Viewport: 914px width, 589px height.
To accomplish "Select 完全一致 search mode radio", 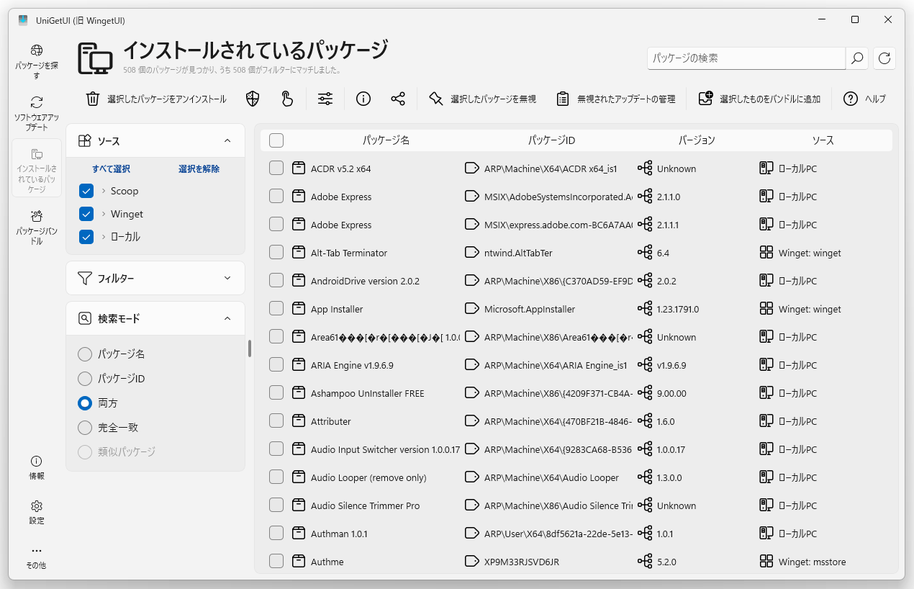I will (85, 427).
